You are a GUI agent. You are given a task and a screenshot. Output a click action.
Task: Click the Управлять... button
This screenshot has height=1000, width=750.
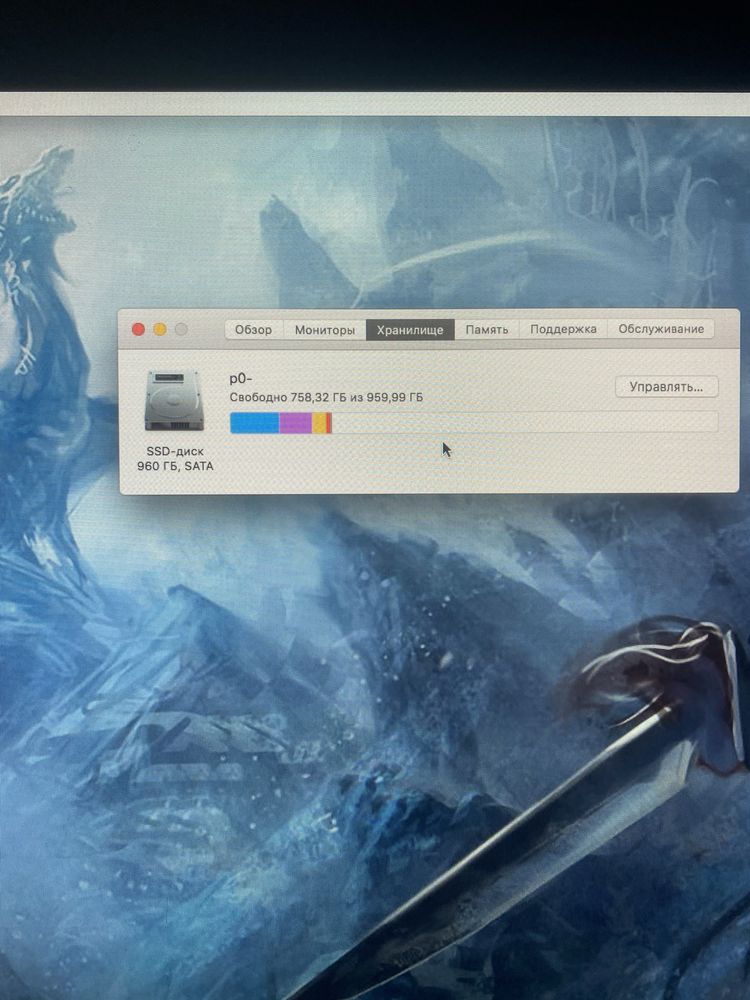click(x=666, y=386)
